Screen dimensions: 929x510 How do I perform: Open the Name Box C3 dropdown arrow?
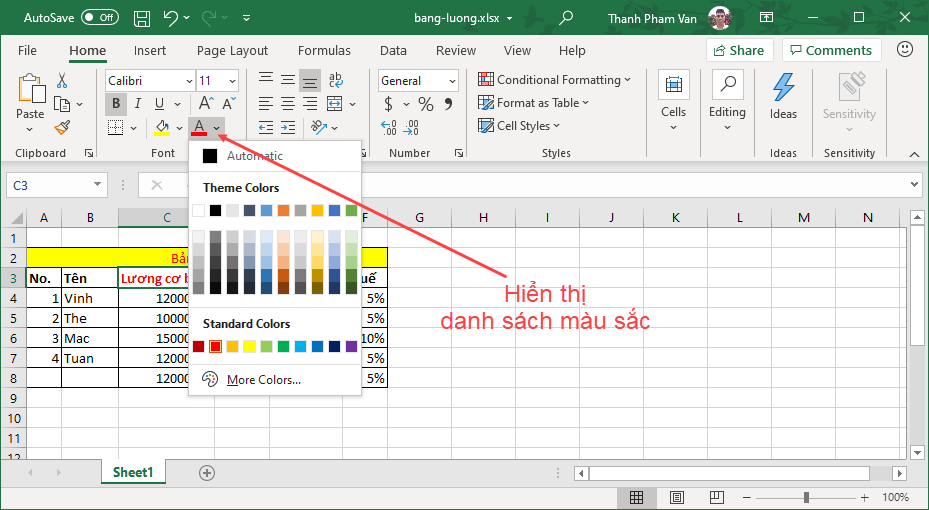pyautogui.click(x=97, y=185)
